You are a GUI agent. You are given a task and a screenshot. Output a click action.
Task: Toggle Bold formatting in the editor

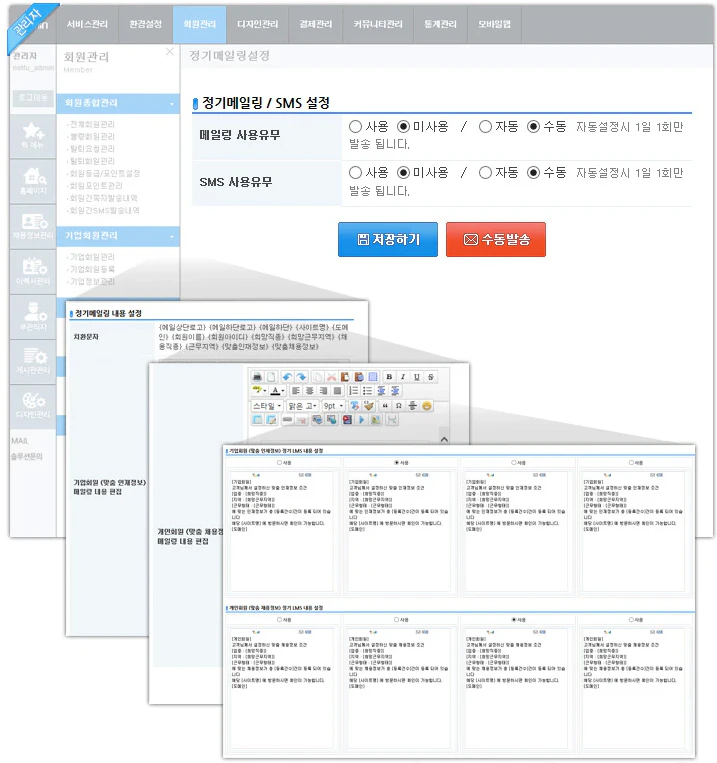click(389, 377)
